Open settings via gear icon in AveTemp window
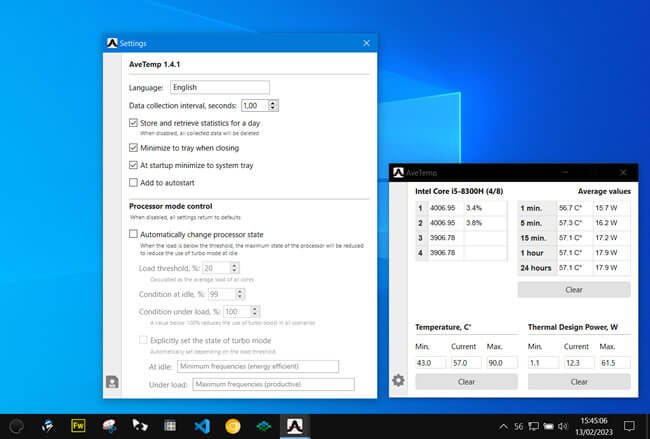 coord(398,380)
